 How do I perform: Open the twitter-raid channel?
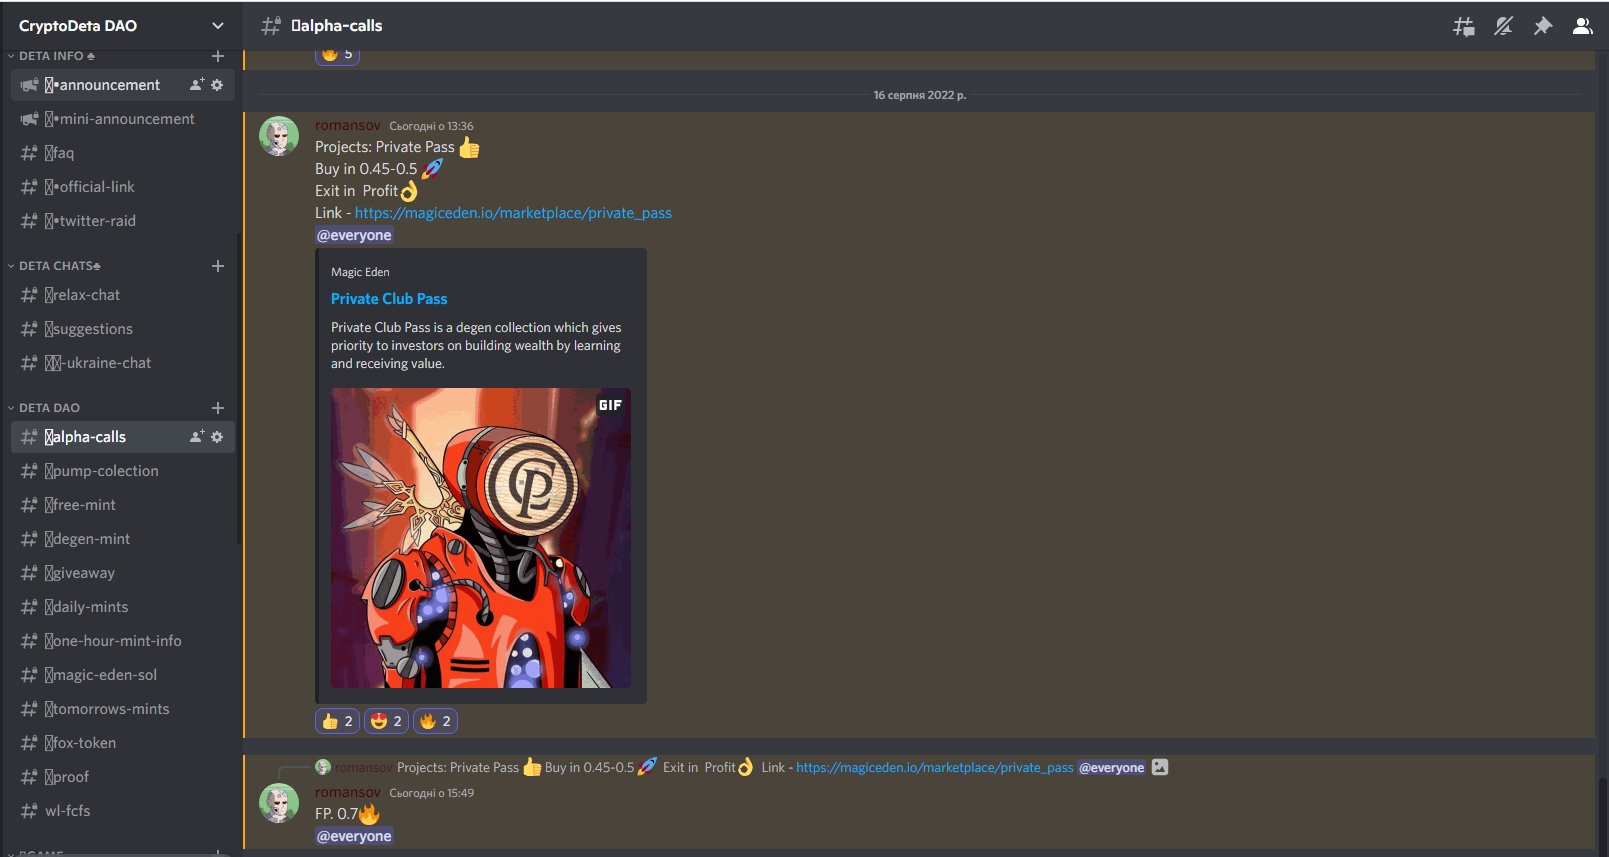(122, 221)
